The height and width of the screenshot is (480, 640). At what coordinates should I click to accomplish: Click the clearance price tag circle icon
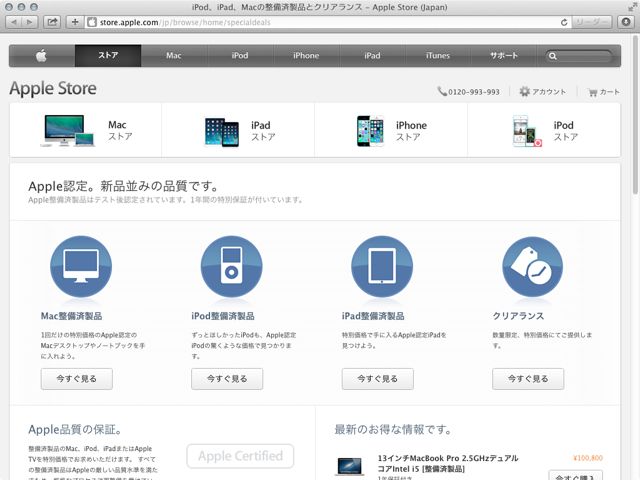point(532,267)
